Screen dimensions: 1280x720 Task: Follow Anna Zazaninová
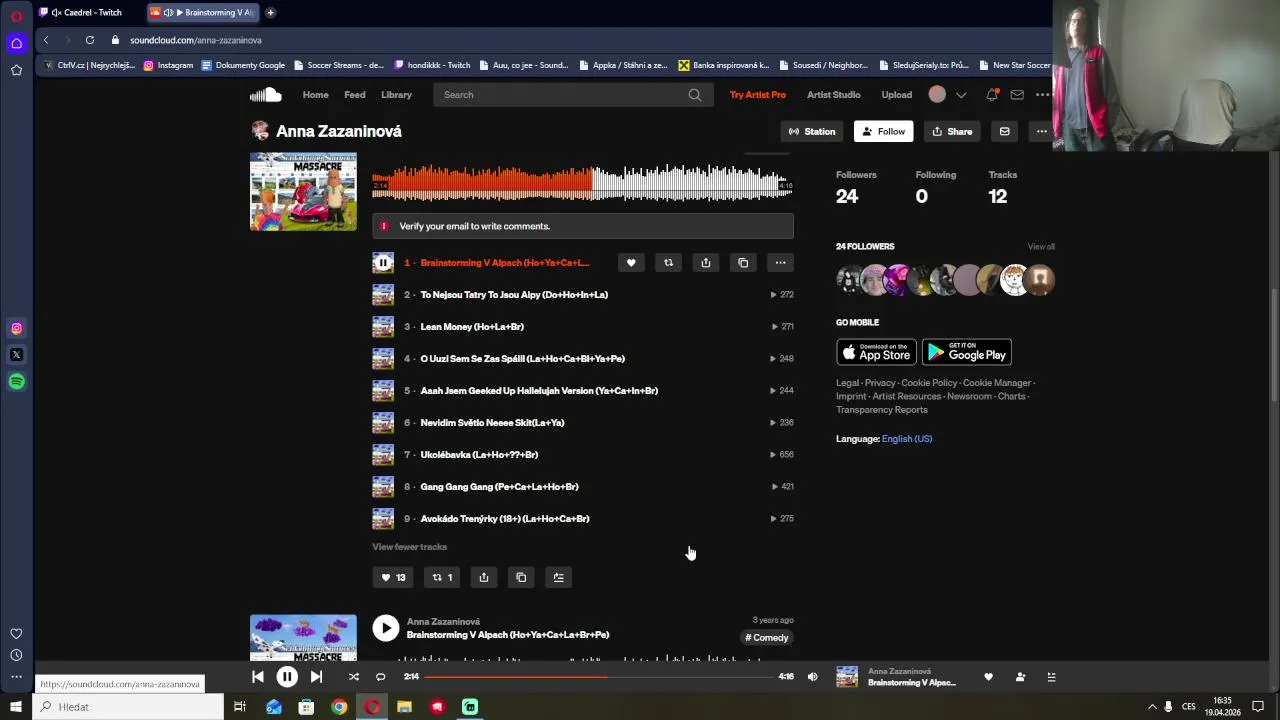[883, 131]
